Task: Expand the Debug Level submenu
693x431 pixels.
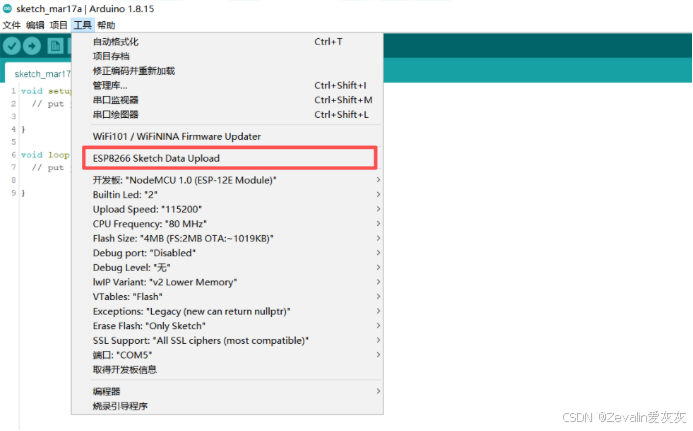Action: 227,267
